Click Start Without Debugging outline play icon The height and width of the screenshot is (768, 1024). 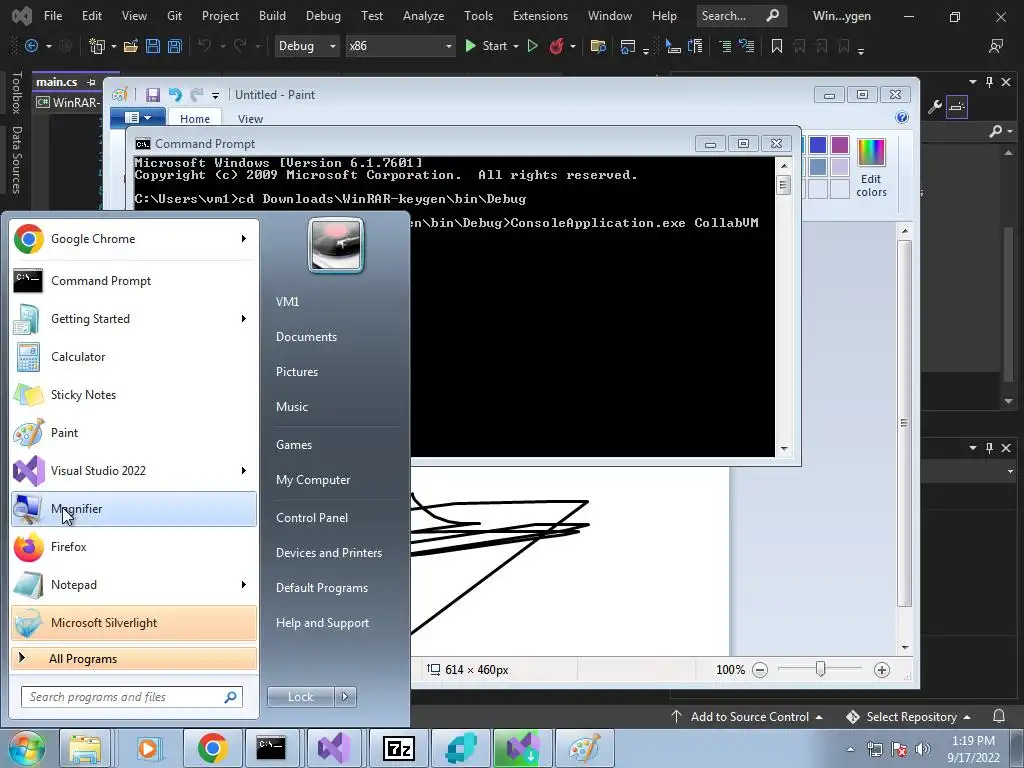point(532,46)
